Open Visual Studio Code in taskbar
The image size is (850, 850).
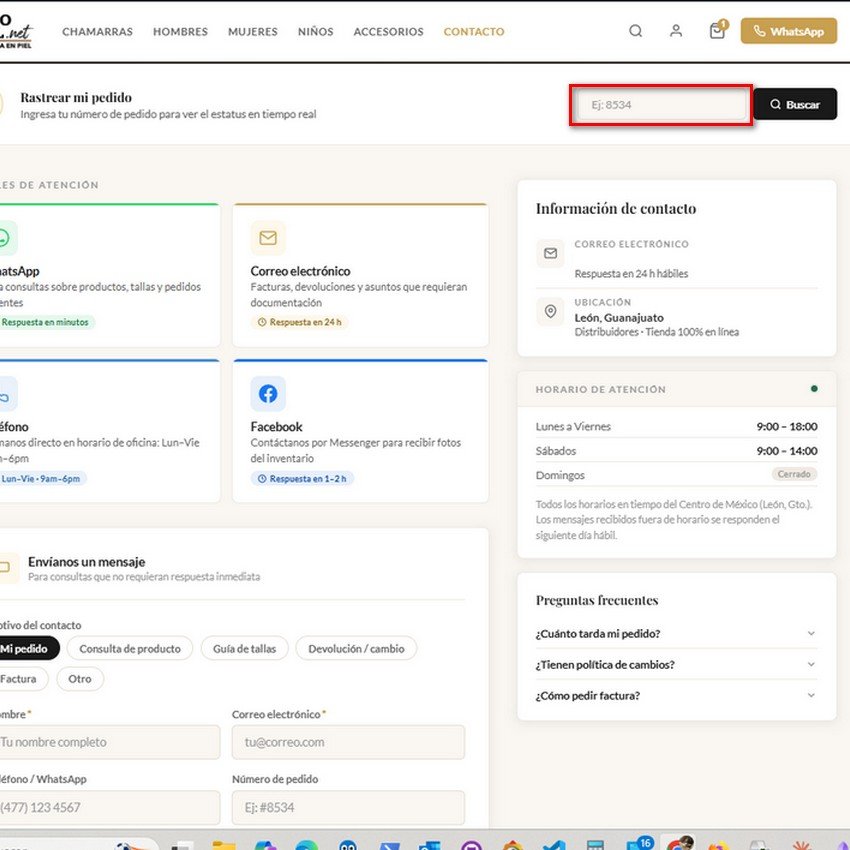[553, 845]
